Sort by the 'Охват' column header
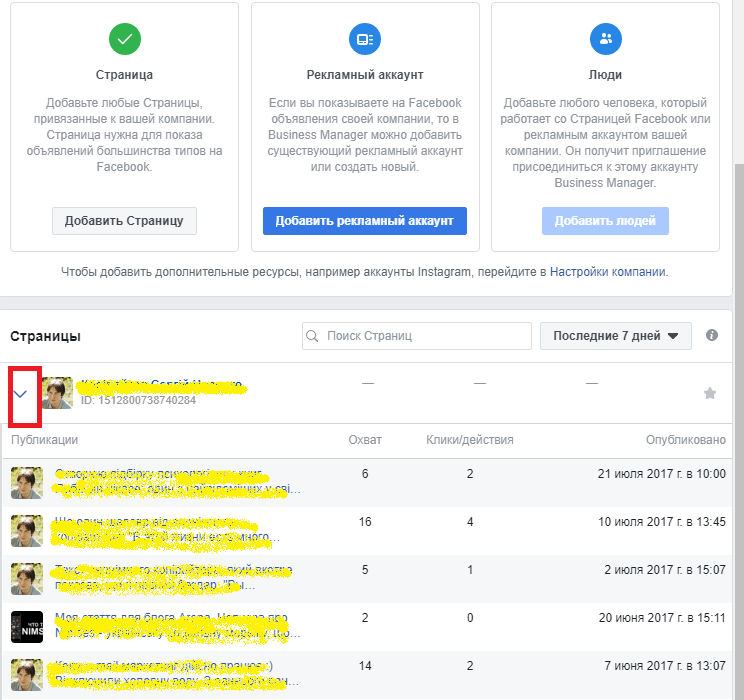Viewport: 744px width, 700px height. (364, 440)
